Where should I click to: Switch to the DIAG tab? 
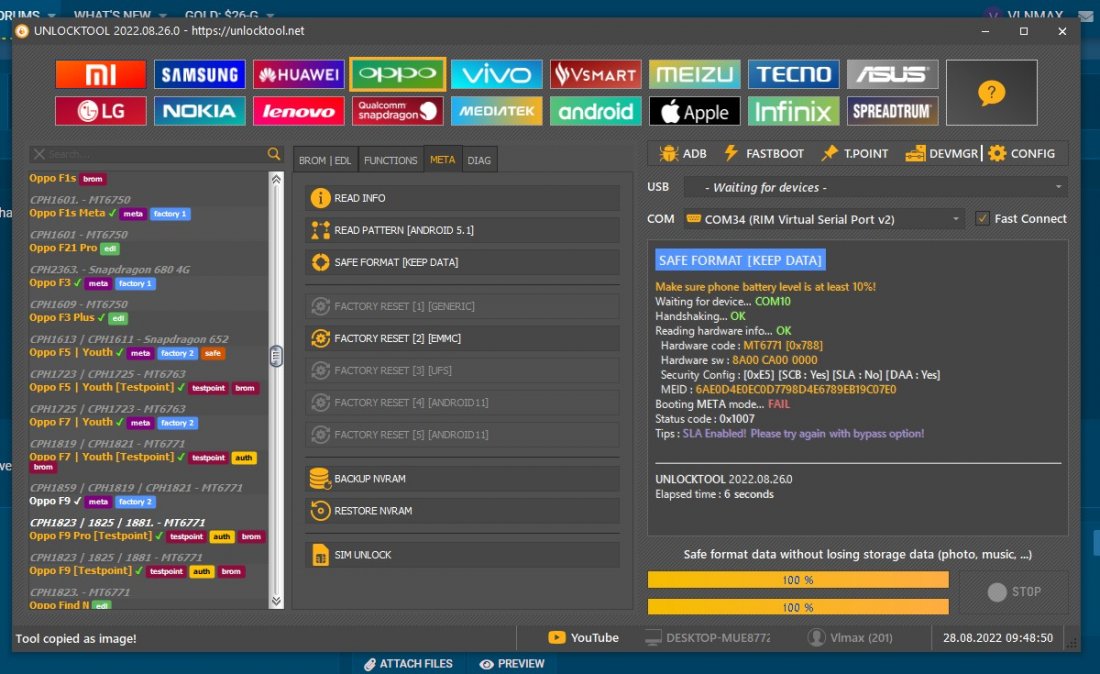(479, 160)
